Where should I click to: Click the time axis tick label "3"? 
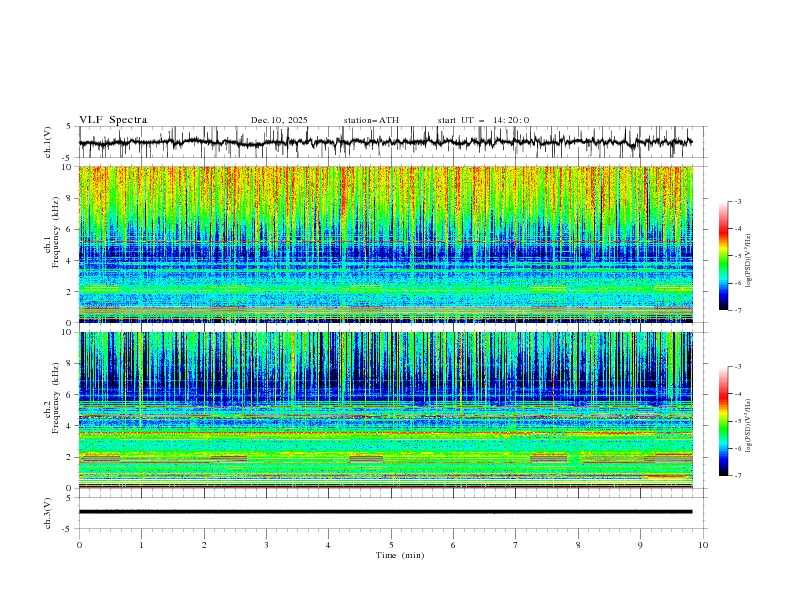[266, 545]
